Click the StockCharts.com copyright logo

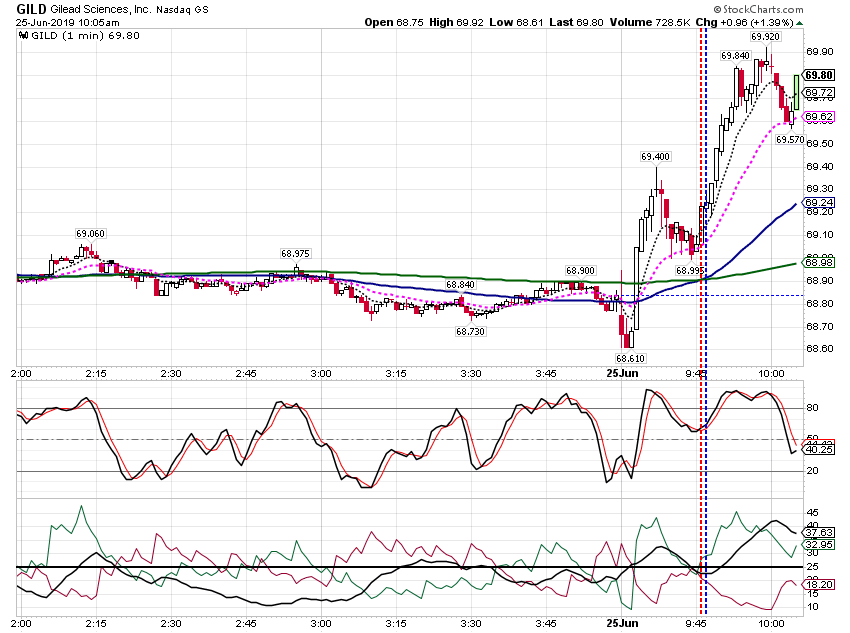coord(758,9)
